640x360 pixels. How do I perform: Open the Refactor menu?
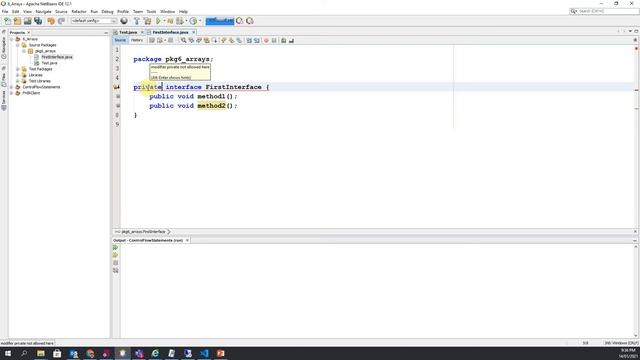79,11
